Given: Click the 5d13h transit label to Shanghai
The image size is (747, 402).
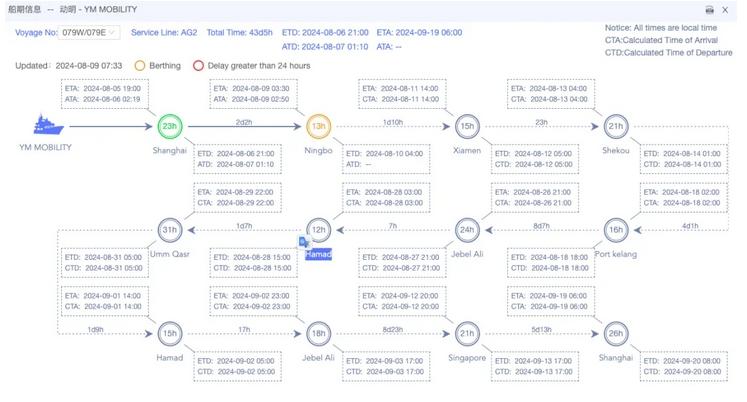Looking at the screenshot, I should 541,330.
